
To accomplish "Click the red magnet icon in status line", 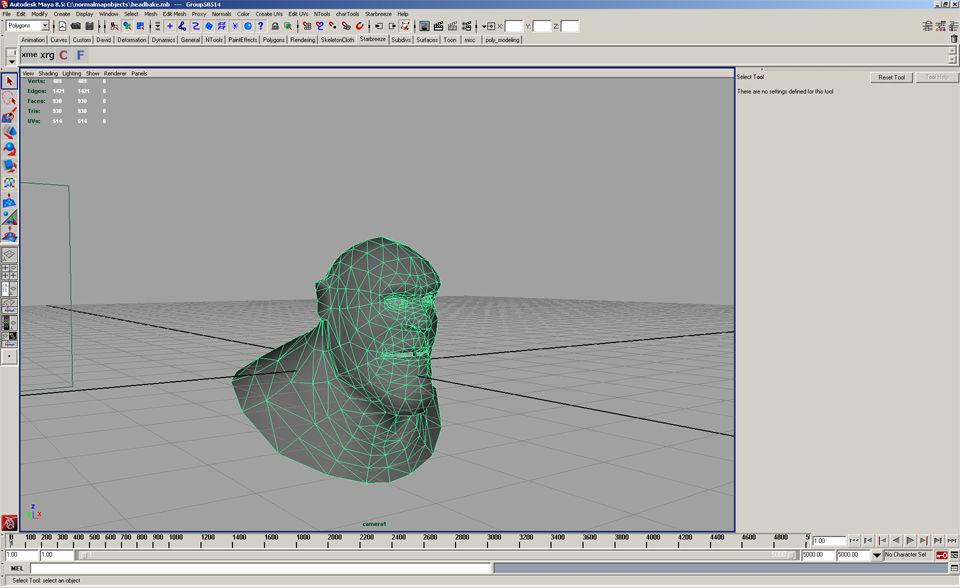I will click(359, 26).
